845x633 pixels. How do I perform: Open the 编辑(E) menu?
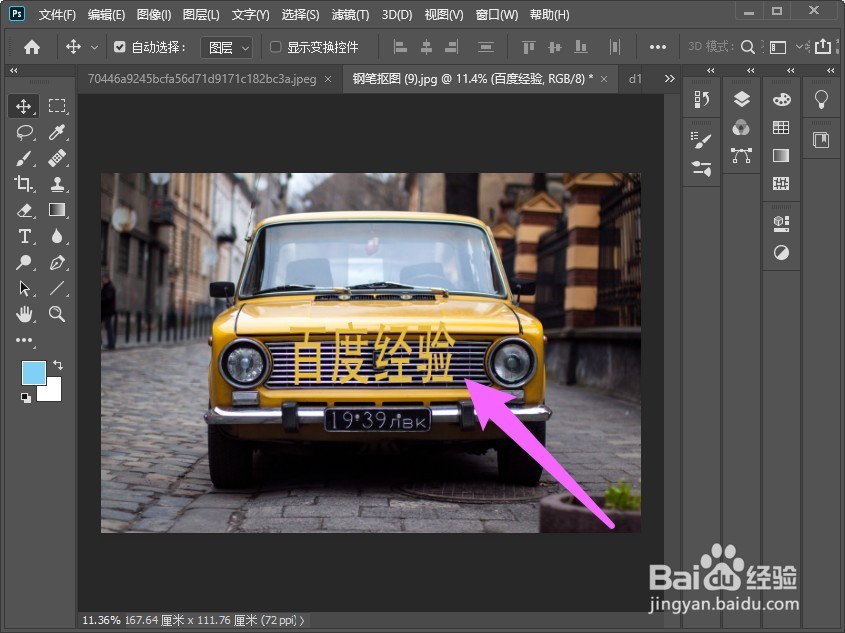[x=106, y=15]
